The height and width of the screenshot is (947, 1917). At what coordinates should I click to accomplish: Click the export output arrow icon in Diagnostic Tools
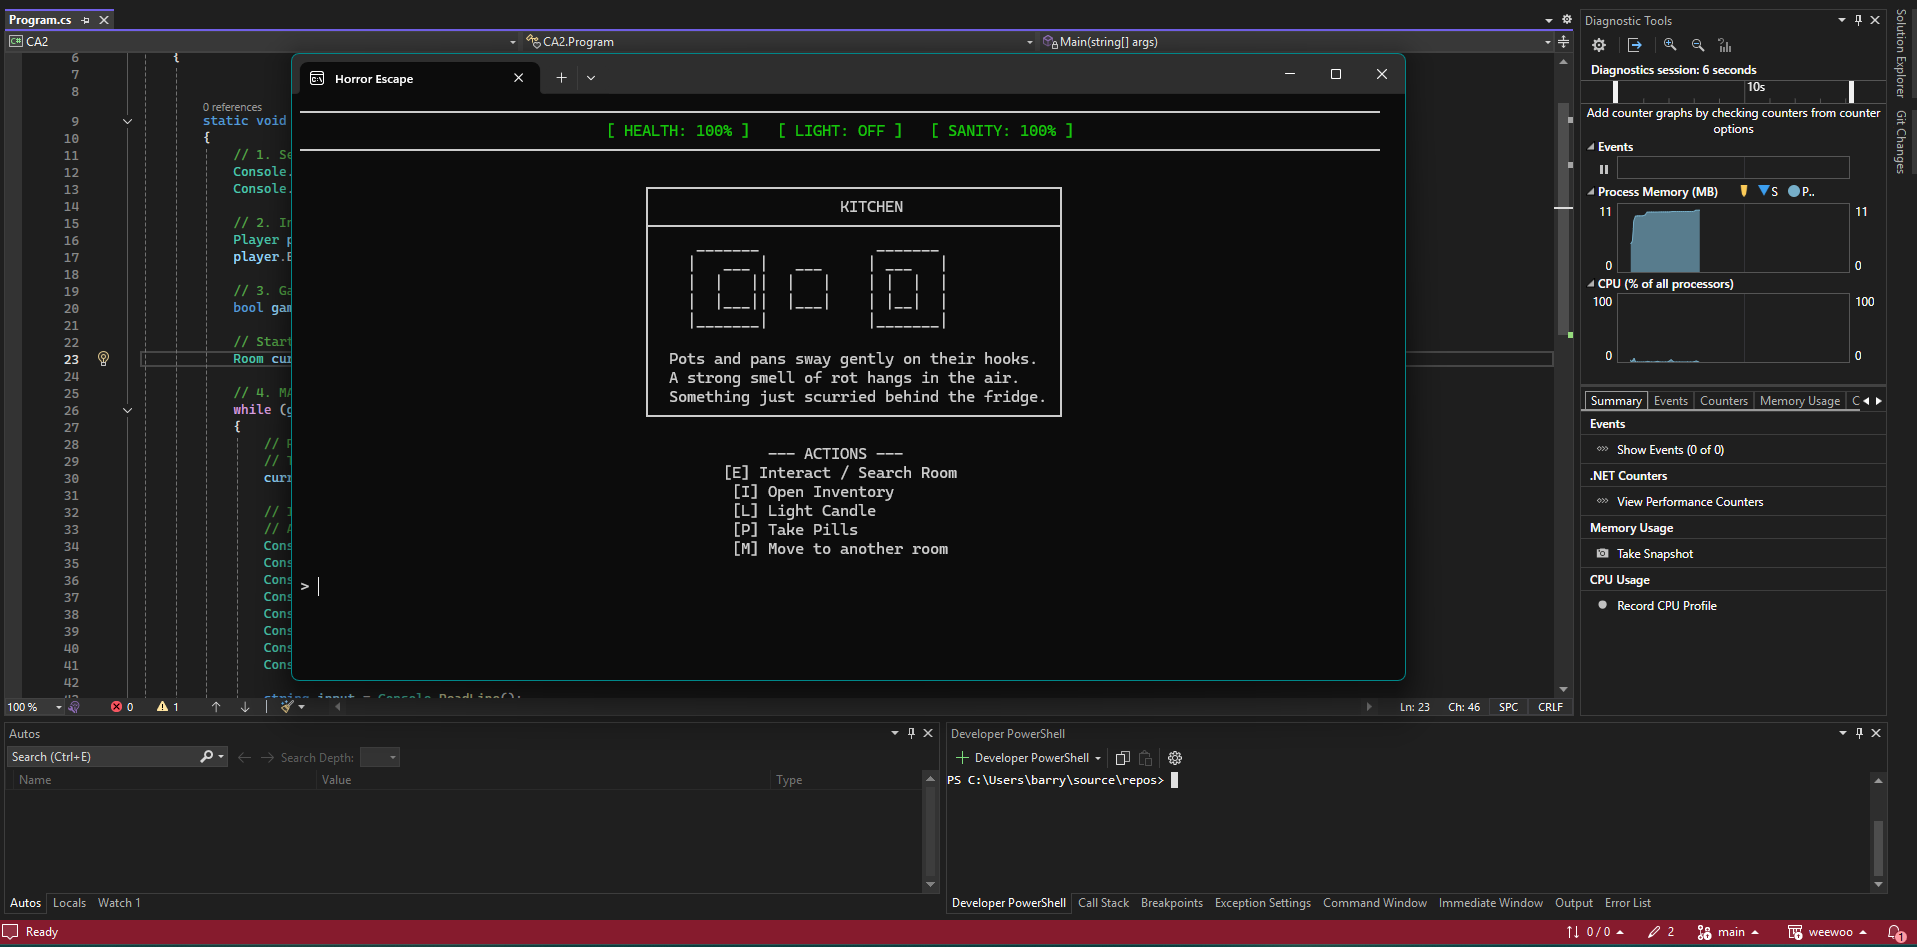click(x=1635, y=45)
